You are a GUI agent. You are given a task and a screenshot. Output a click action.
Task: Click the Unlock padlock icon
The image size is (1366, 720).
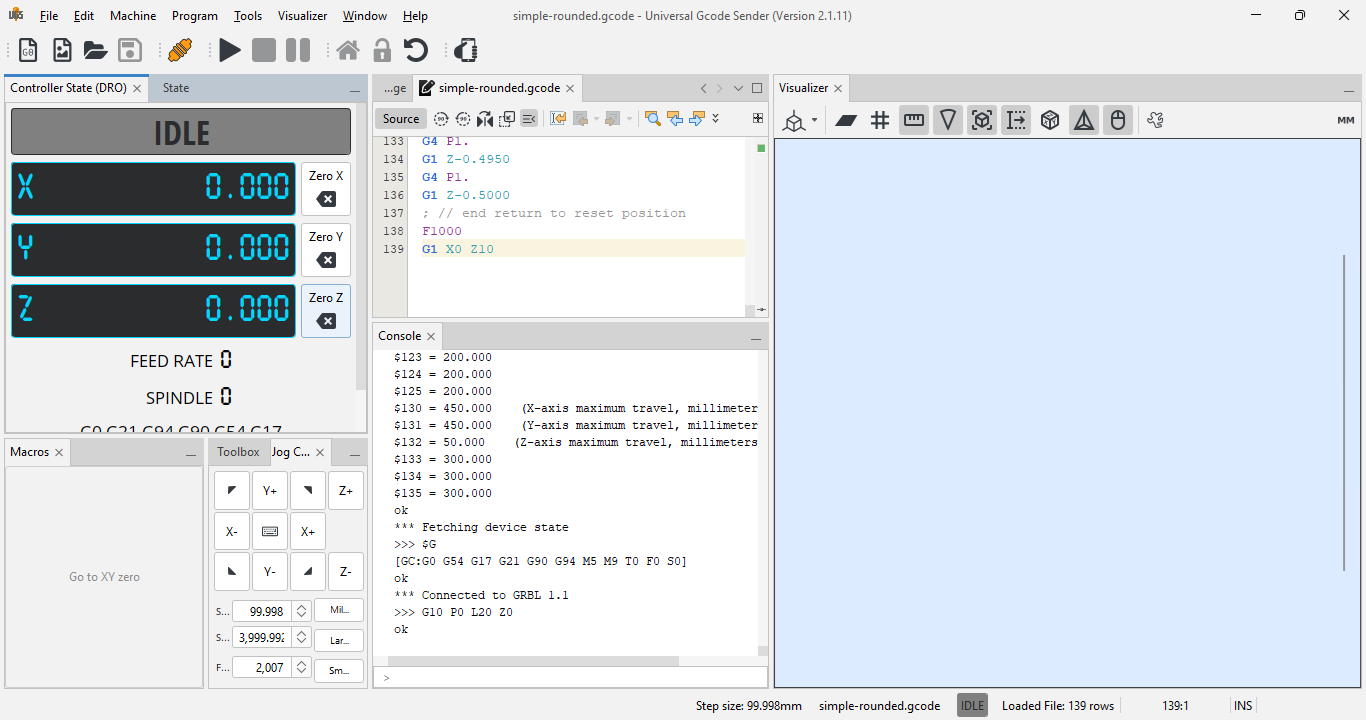[382, 50]
